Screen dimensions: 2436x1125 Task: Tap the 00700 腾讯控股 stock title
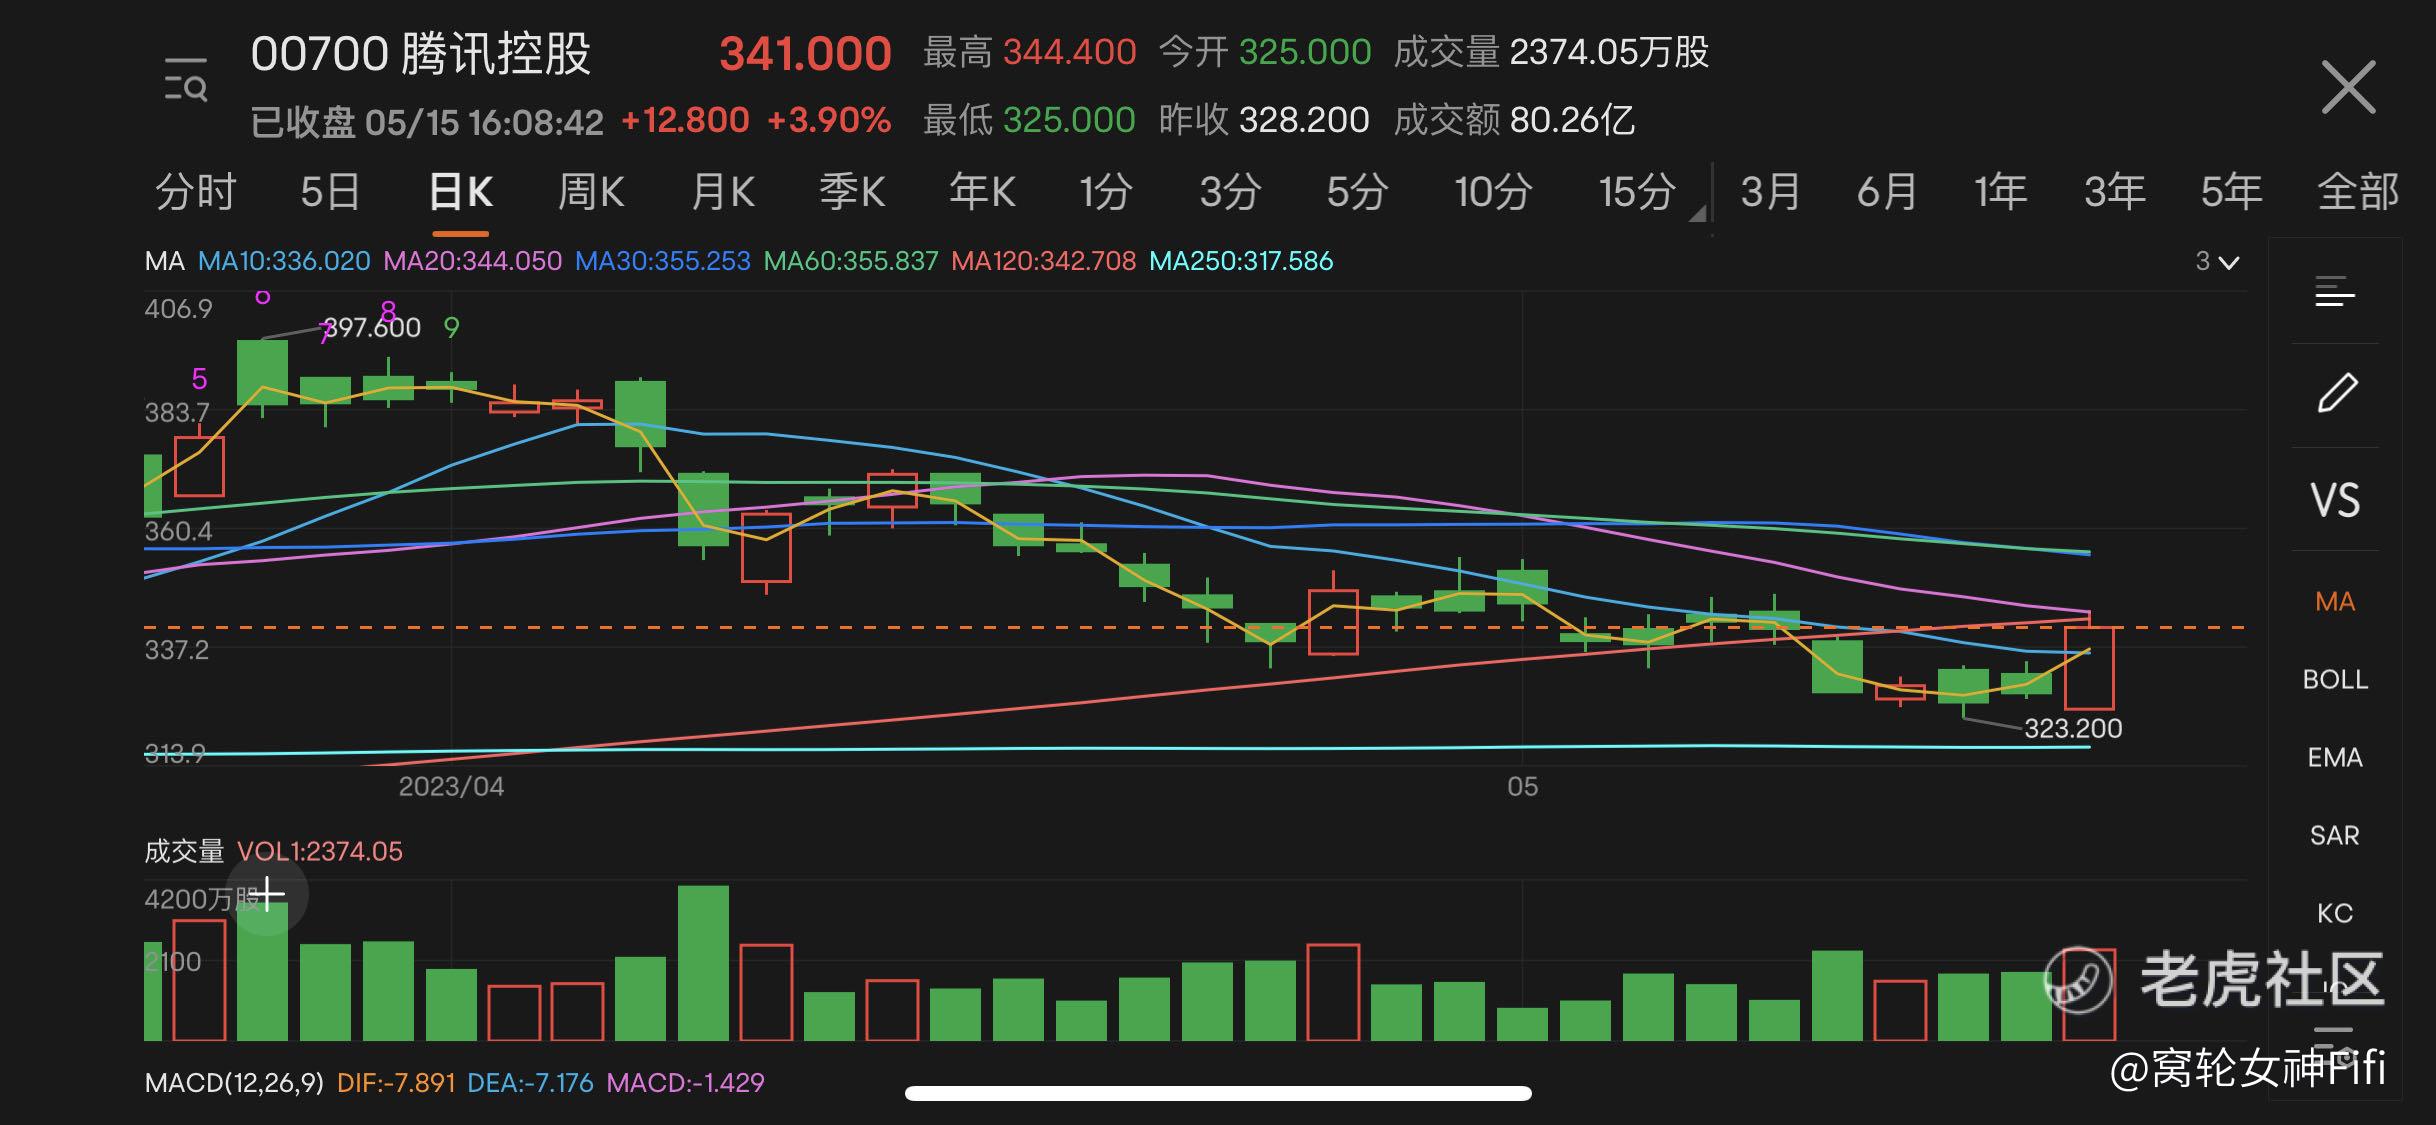pyautogui.click(x=421, y=54)
